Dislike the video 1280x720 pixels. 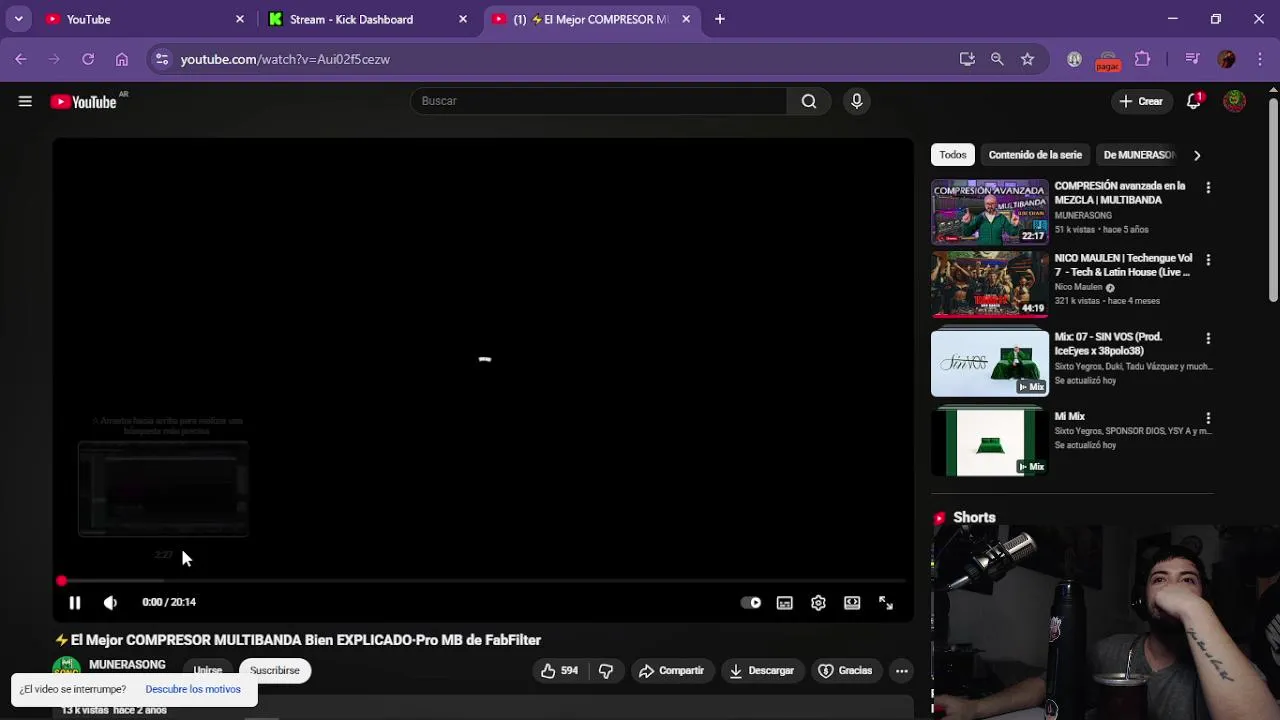pyautogui.click(x=606, y=671)
